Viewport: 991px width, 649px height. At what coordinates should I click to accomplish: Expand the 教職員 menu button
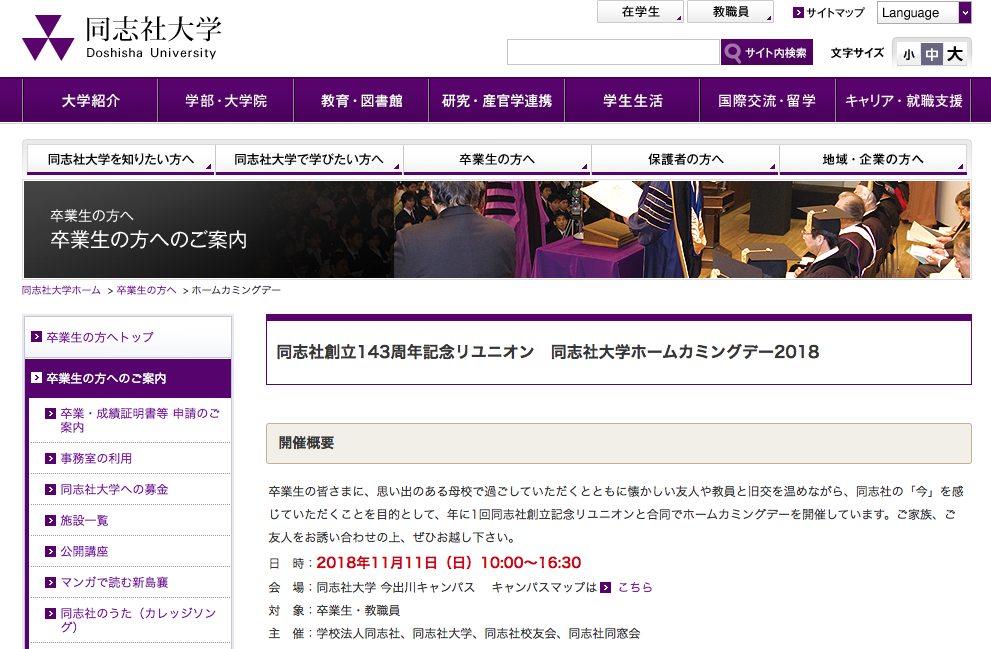click(731, 12)
